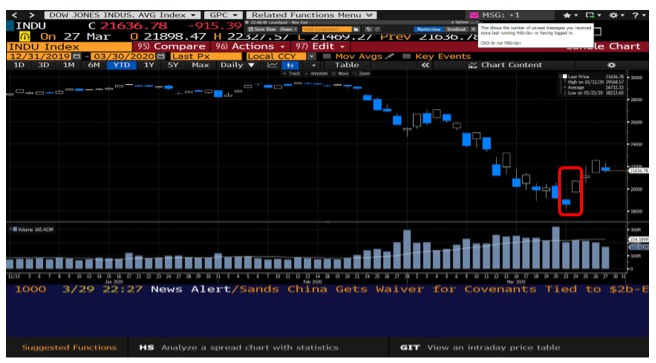Select the candlestick chart type icon
Viewport: 656px width, 363px height.
pyautogui.click(x=290, y=65)
